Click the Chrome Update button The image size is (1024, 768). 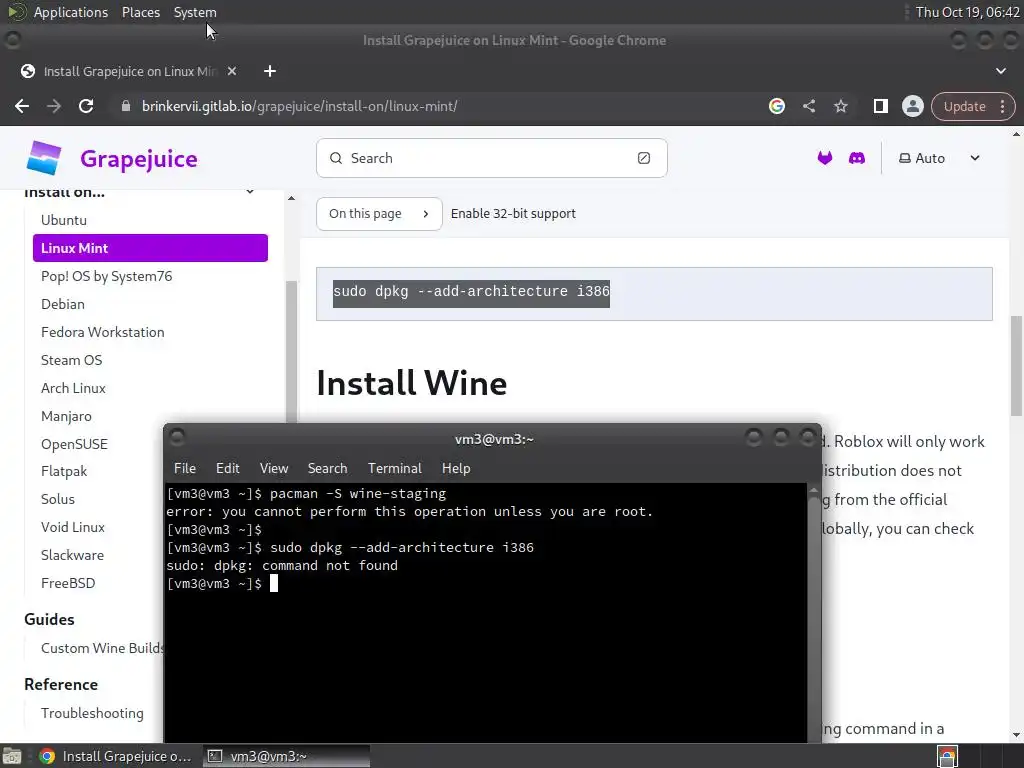[964, 106]
